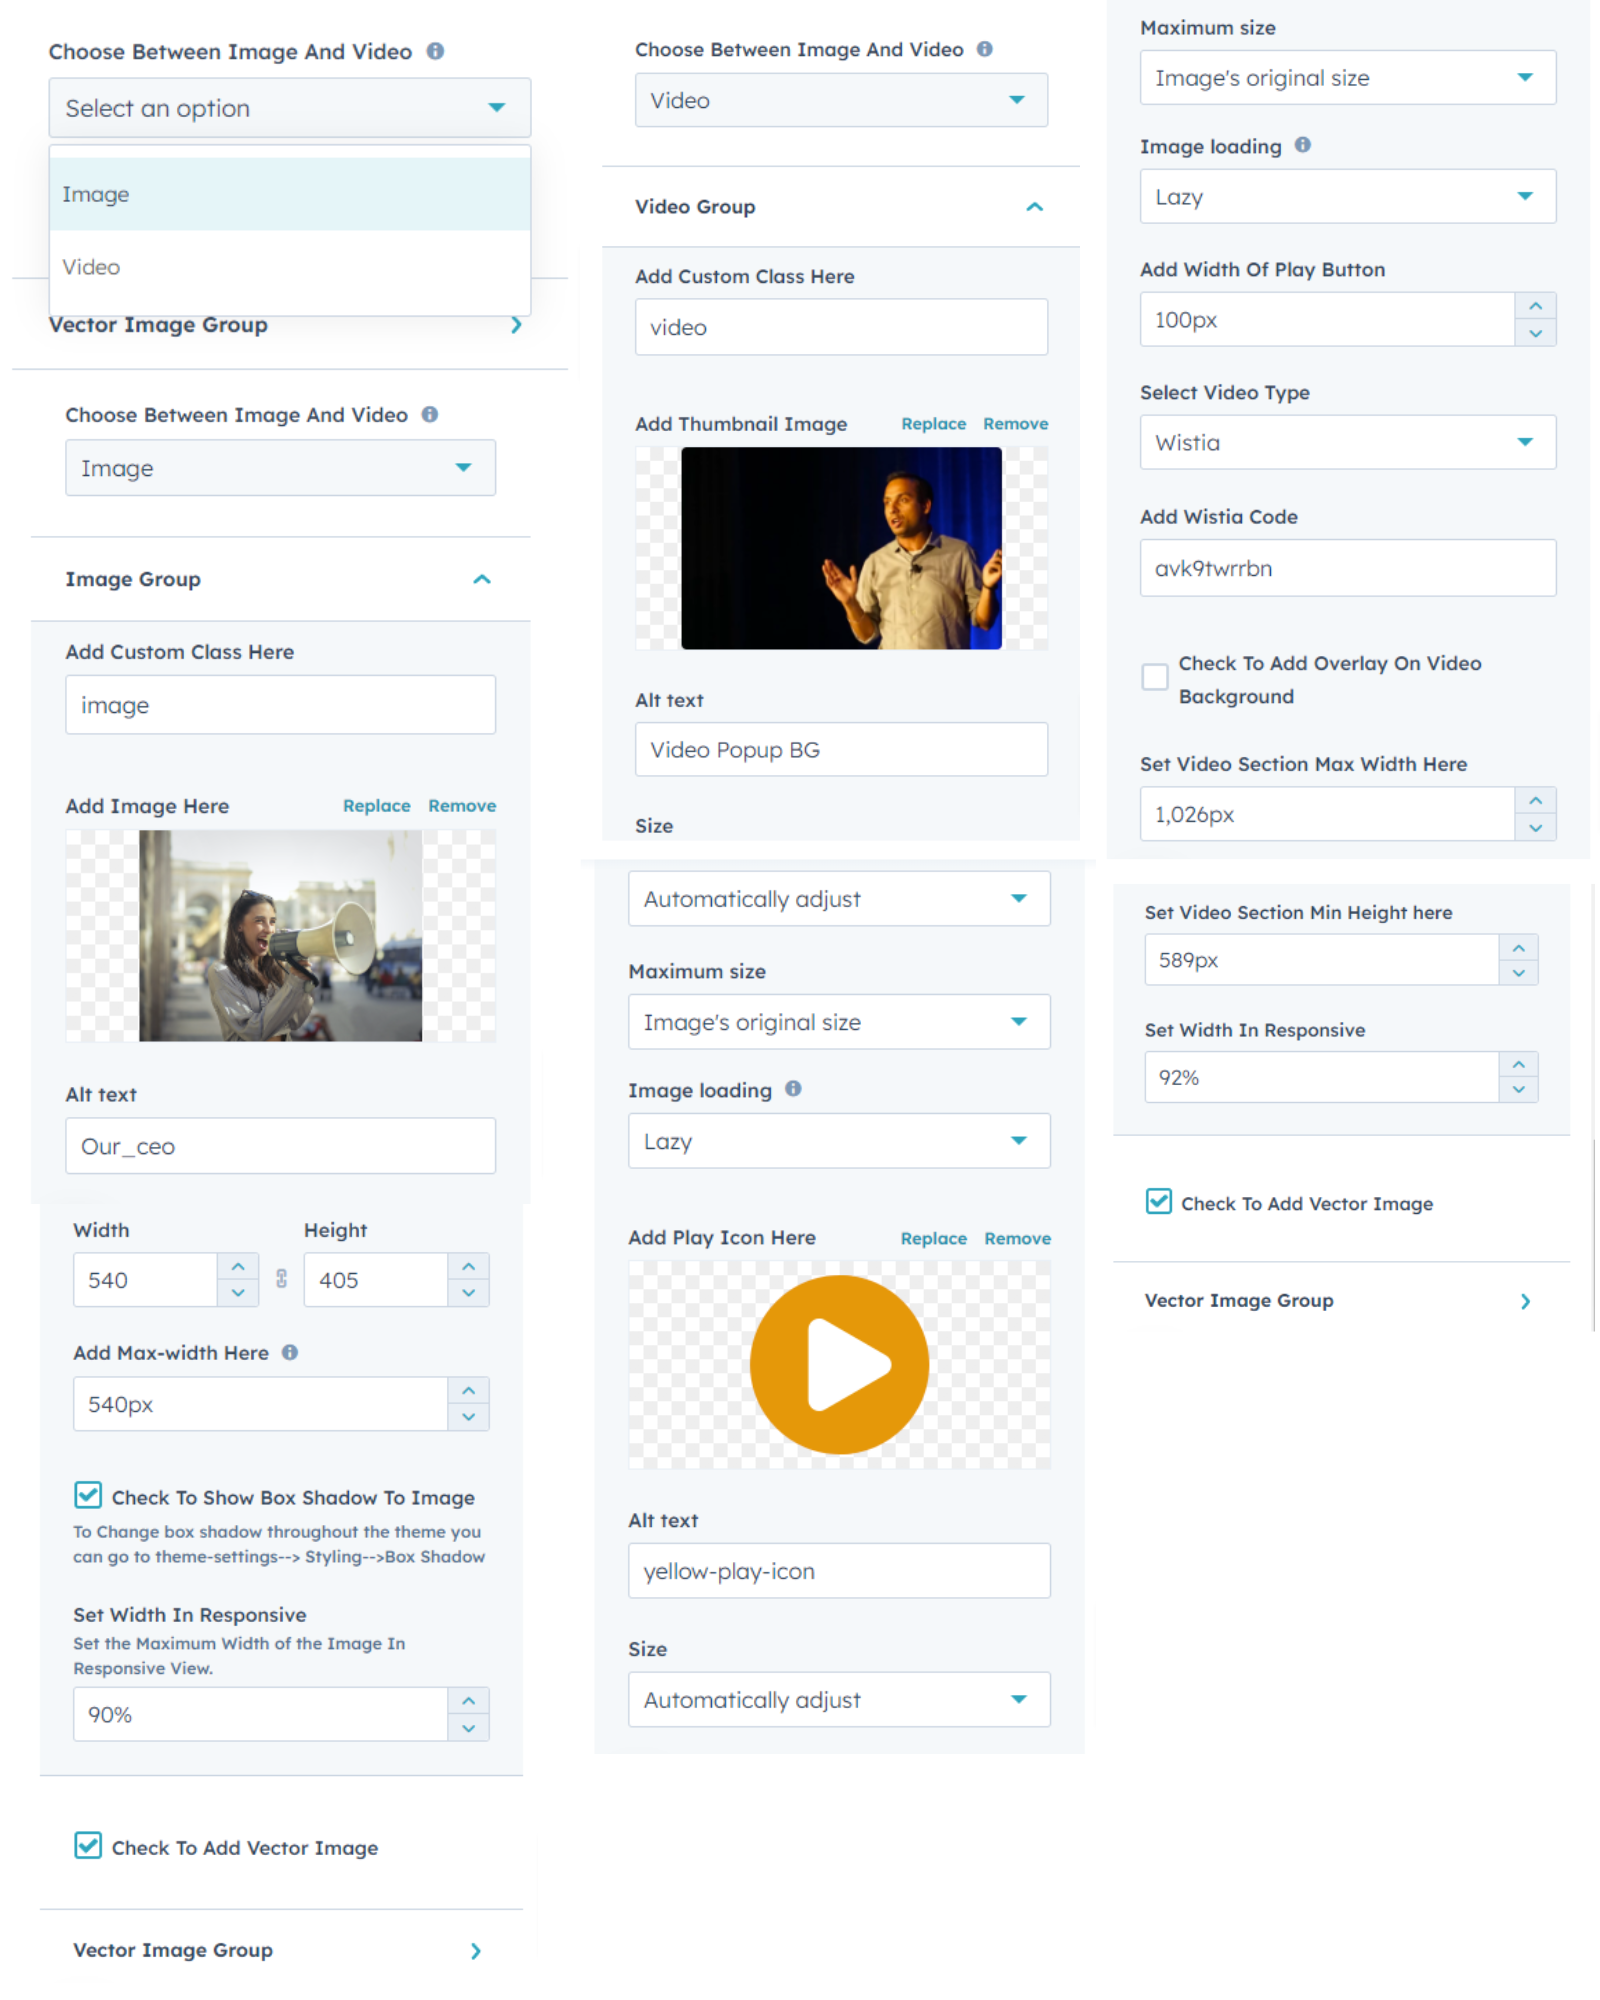Decrease the Set Video Section Min Height value
This screenshot has width=1600, height=2000.
(x=1518, y=973)
